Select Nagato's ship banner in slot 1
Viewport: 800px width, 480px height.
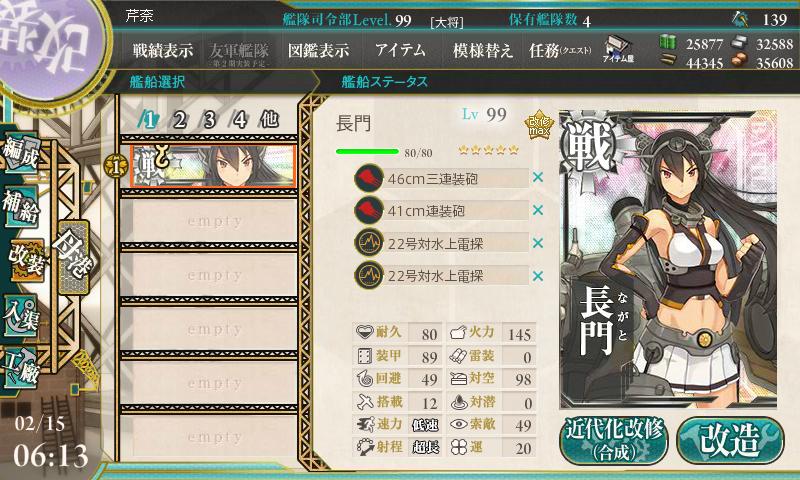(x=213, y=166)
